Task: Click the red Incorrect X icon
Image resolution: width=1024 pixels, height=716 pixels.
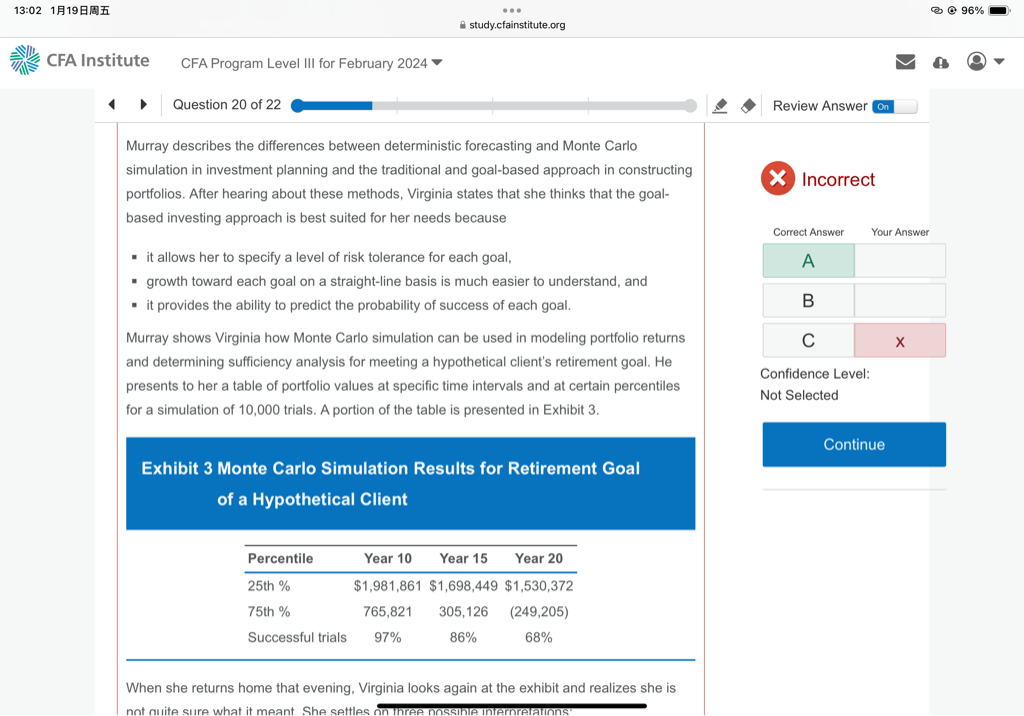Action: (x=777, y=179)
